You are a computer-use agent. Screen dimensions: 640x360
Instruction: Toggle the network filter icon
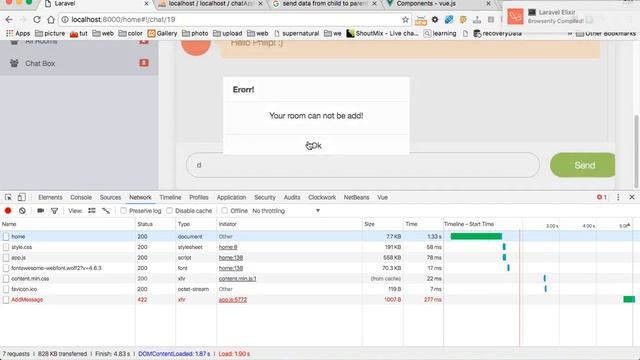coord(54,211)
